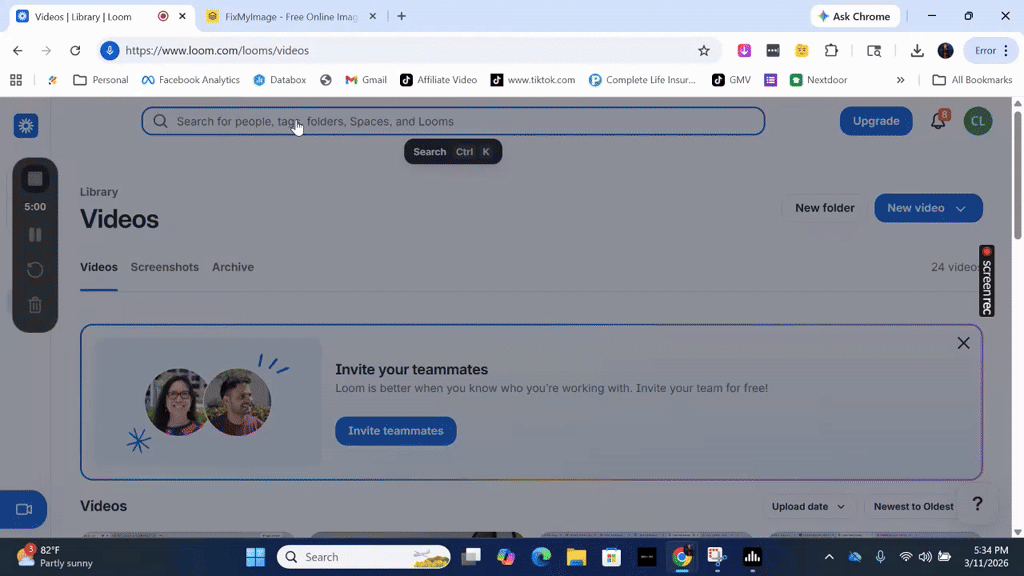Image resolution: width=1024 pixels, height=576 pixels.
Task: Click the Invite teammates button
Action: pos(396,431)
